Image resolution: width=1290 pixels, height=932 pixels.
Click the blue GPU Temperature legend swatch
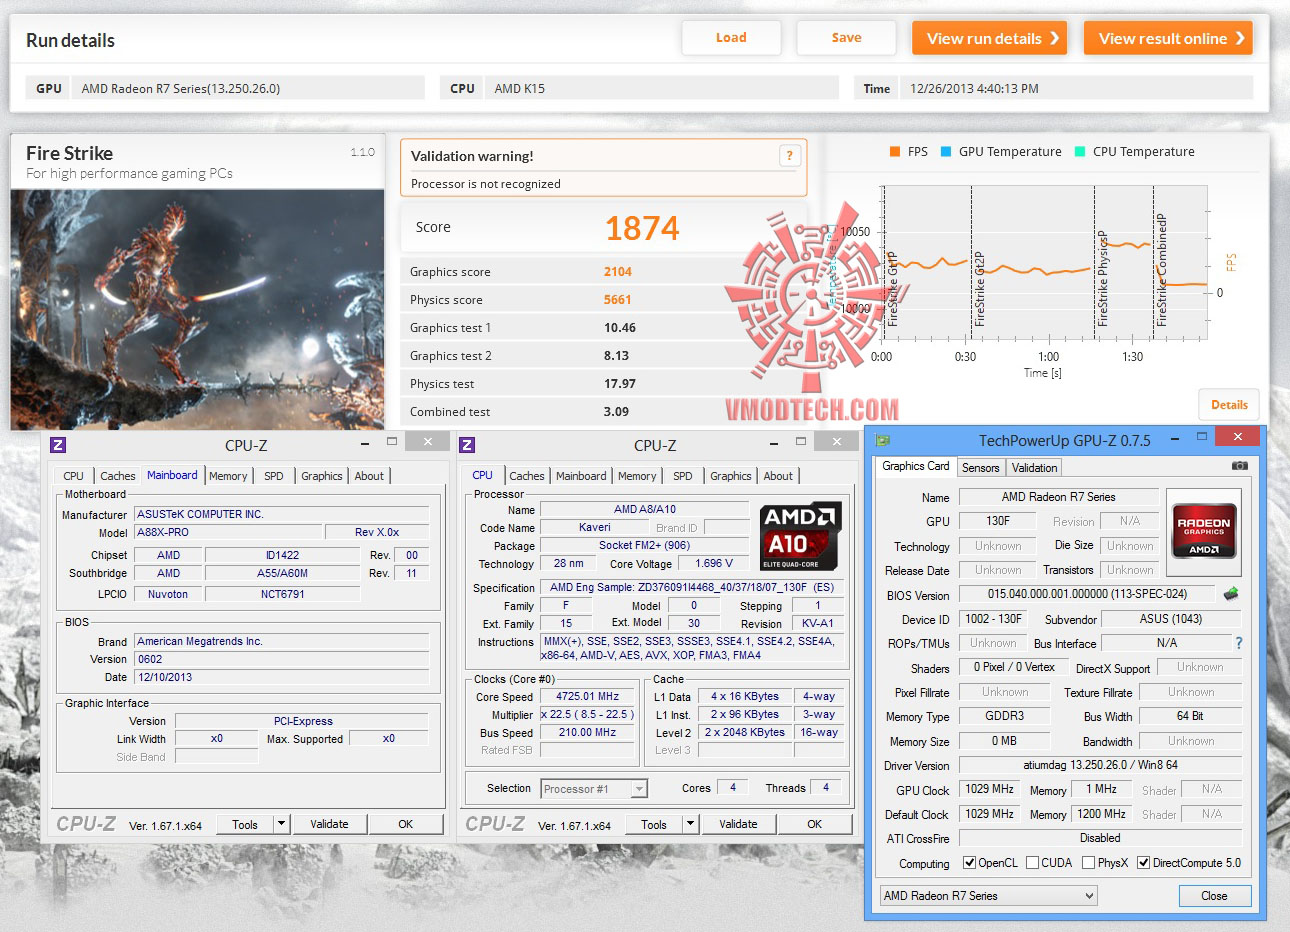[946, 152]
